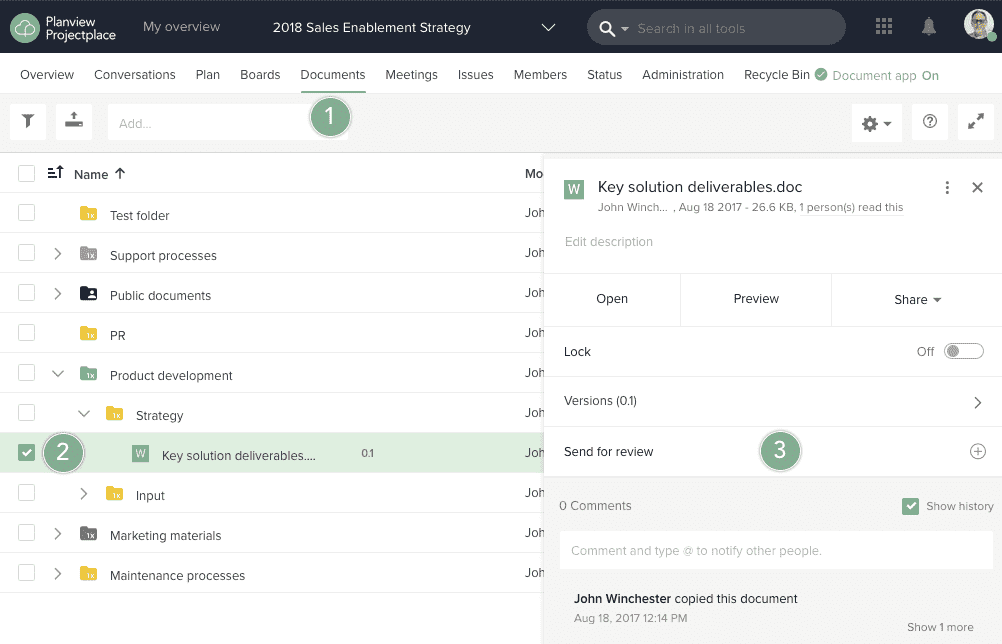Switch to the Boards tab
The height and width of the screenshot is (644, 1002).
[x=260, y=75]
